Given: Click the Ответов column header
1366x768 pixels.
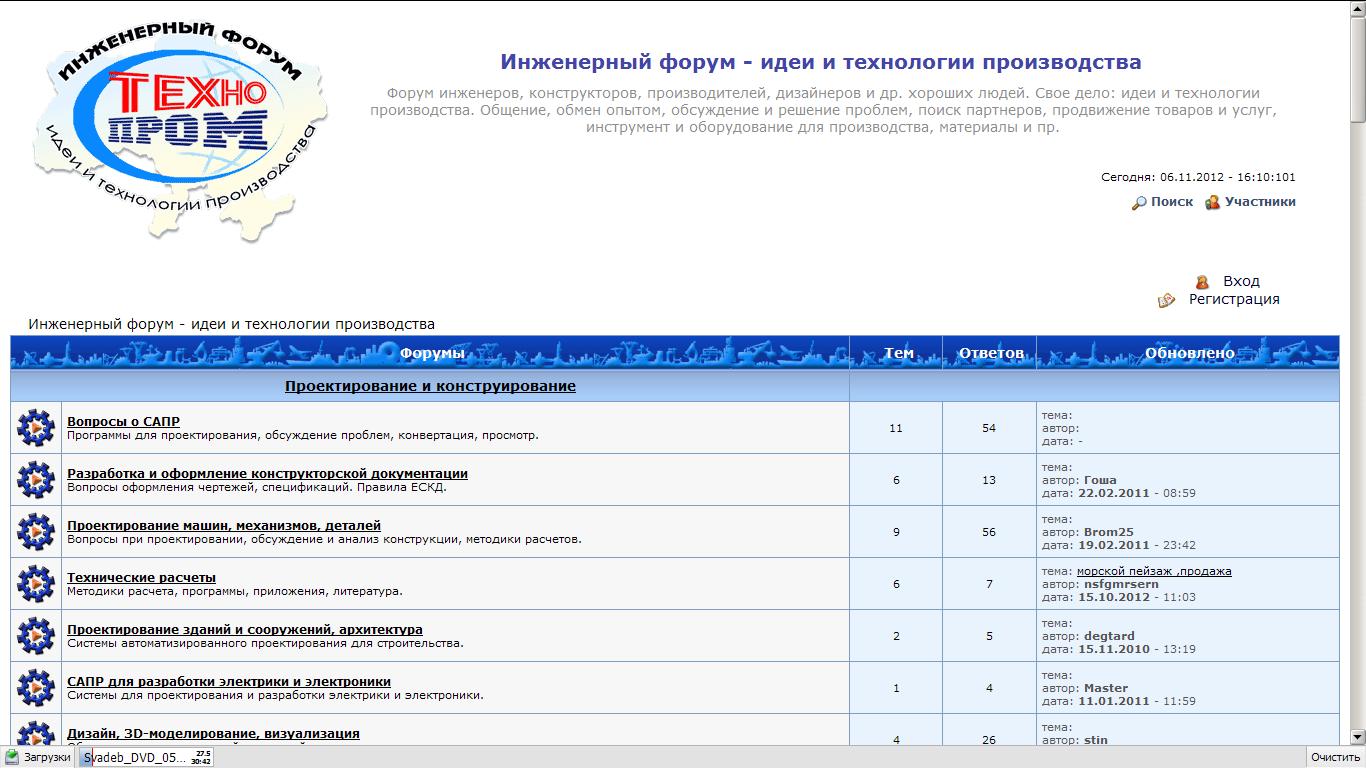Looking at the screenshot, I should click(991, 353).
